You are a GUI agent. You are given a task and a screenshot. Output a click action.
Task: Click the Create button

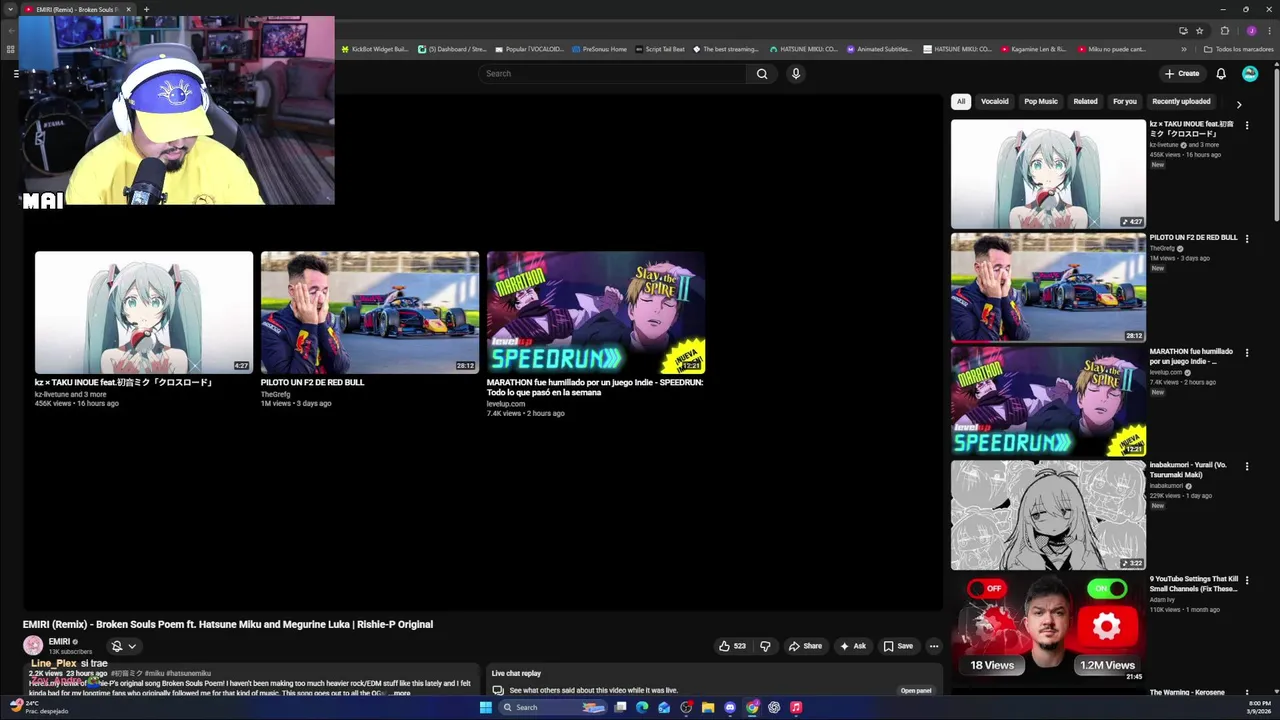1182,73
